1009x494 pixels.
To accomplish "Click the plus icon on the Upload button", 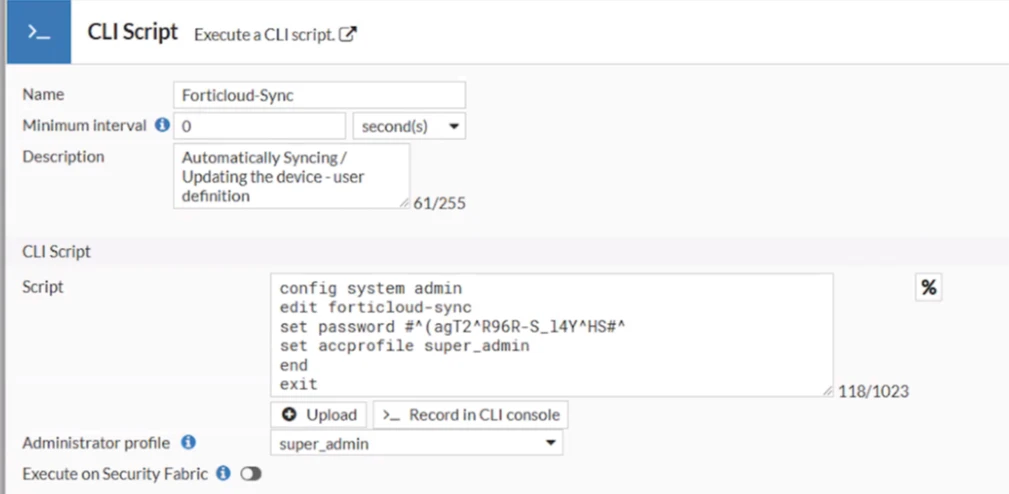I will click(289, 415).
